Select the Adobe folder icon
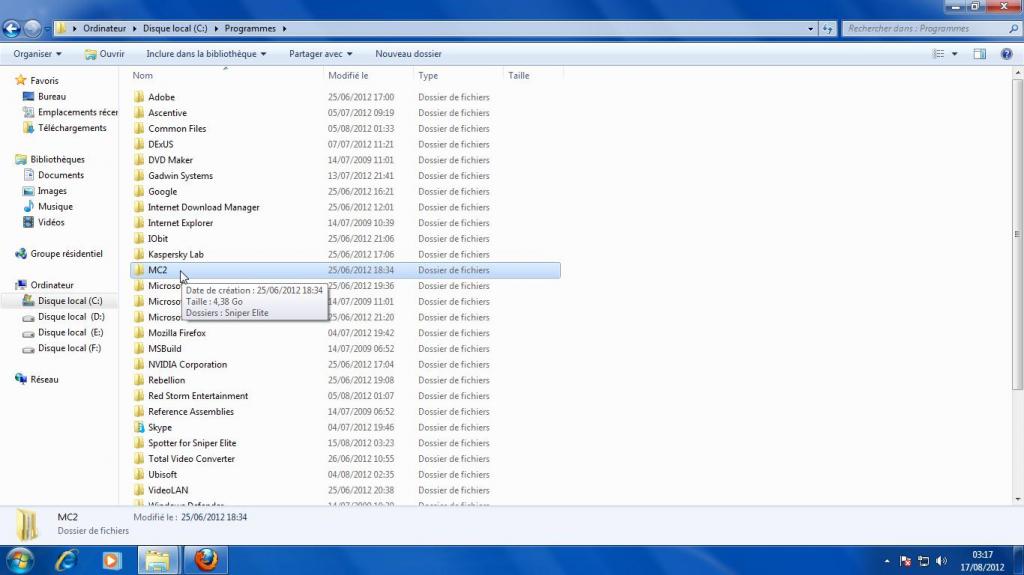This screenshot has height=575, width=1024. click(138, 97)
